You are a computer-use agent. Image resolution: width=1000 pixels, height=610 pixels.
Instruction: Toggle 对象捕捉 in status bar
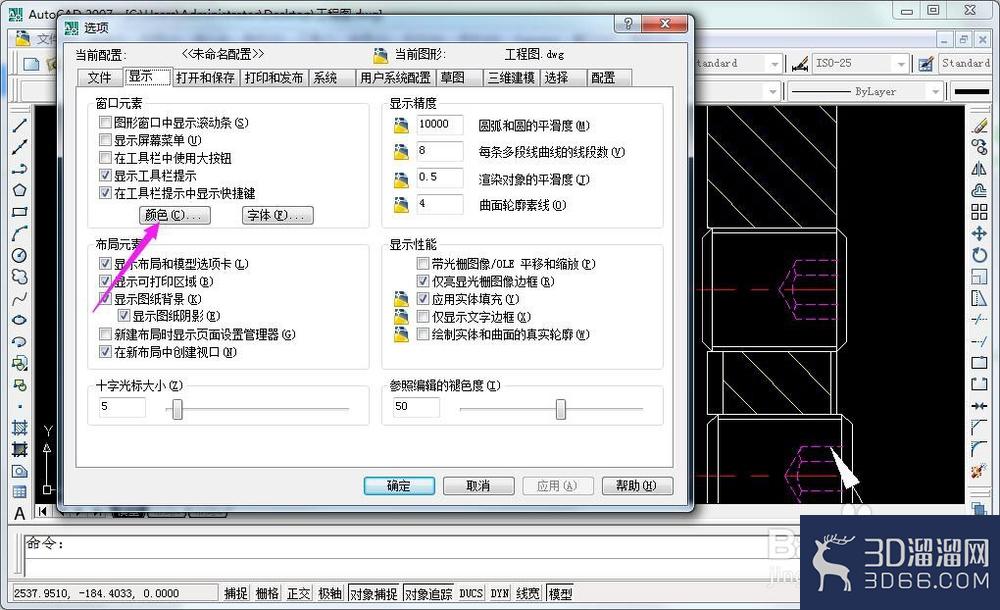[373, 593]
